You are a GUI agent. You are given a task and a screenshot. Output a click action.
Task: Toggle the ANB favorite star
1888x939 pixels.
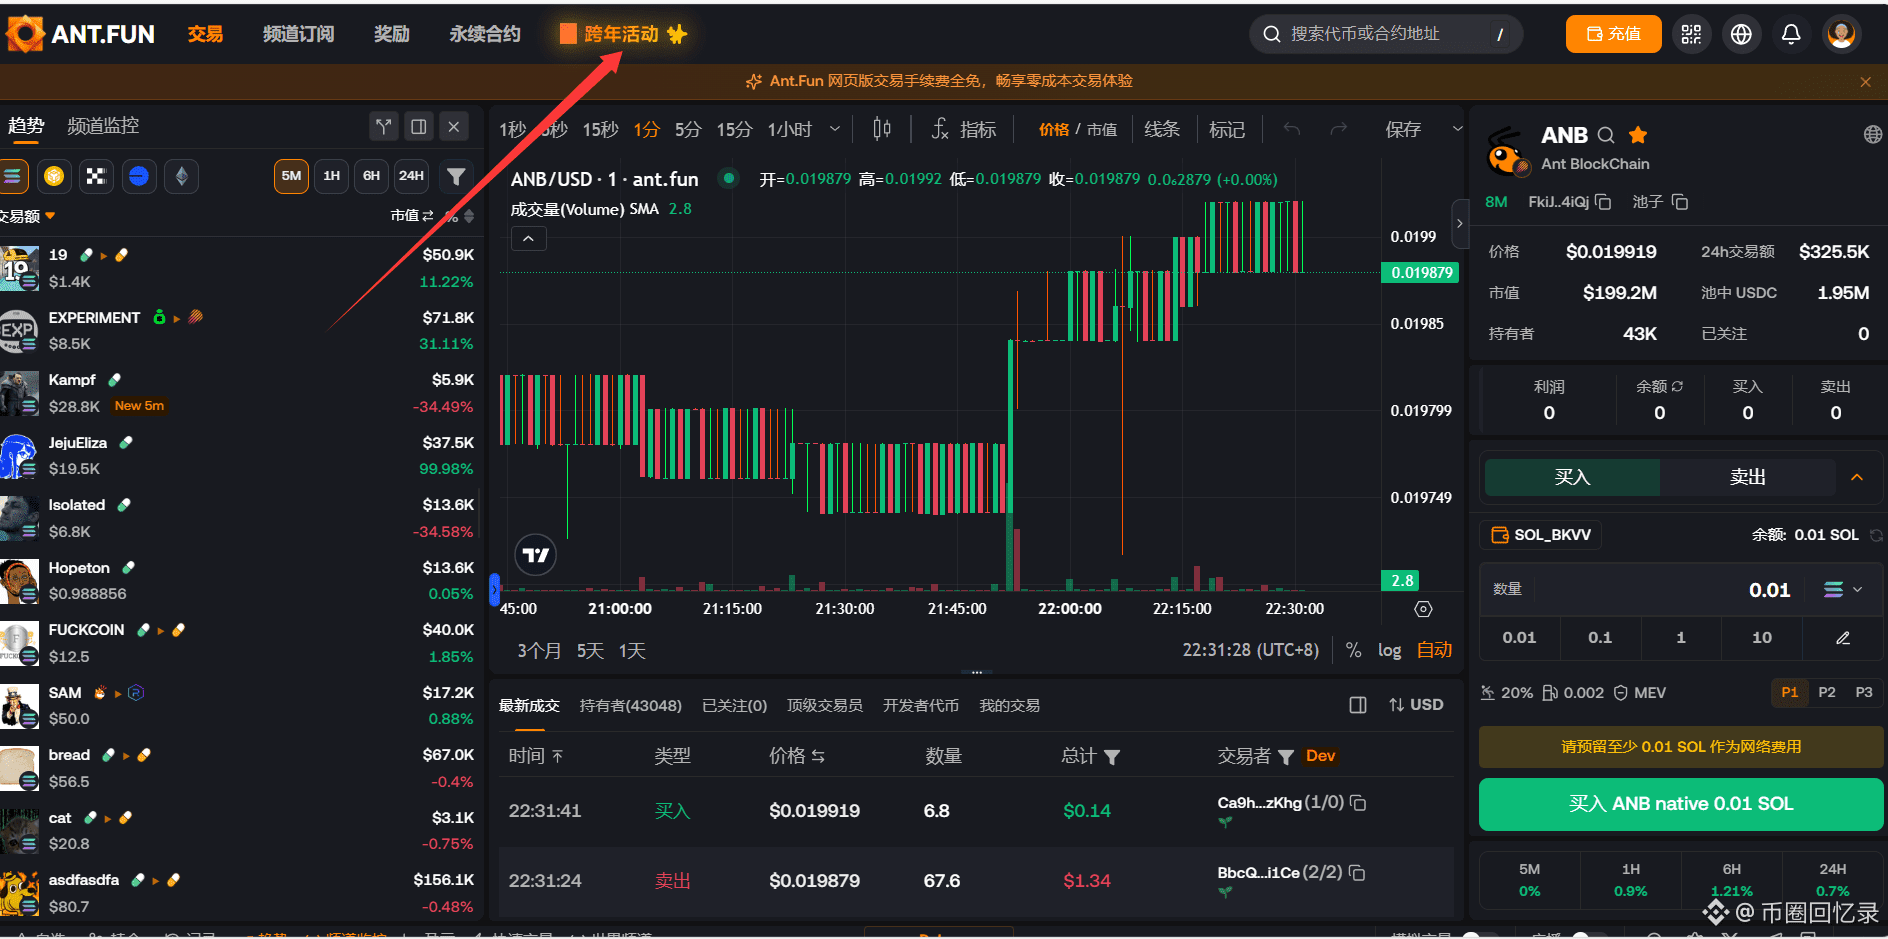coord(1638,135)
